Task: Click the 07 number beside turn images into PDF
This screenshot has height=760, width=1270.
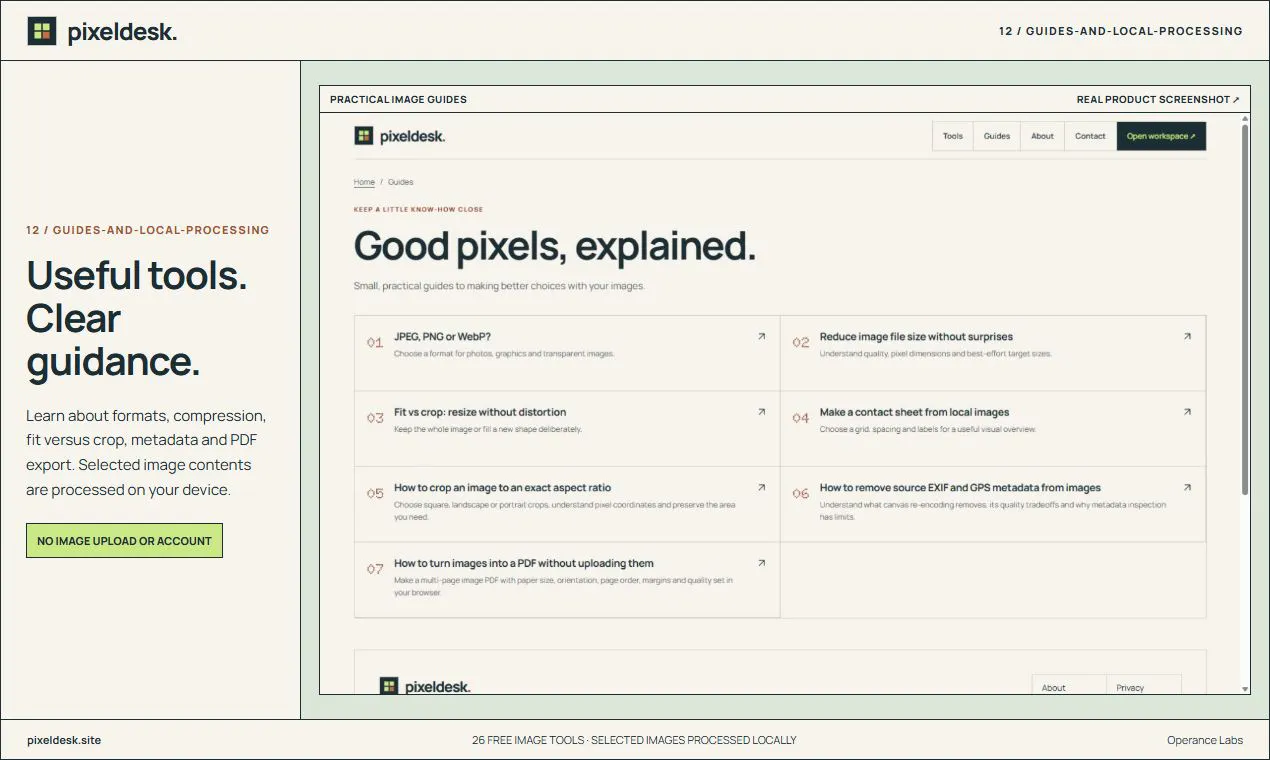Action: point(375,569)
